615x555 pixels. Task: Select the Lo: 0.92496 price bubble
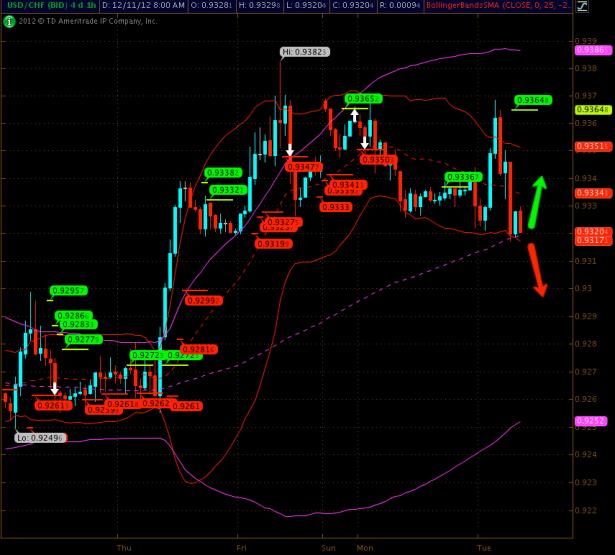coord(40,438)
